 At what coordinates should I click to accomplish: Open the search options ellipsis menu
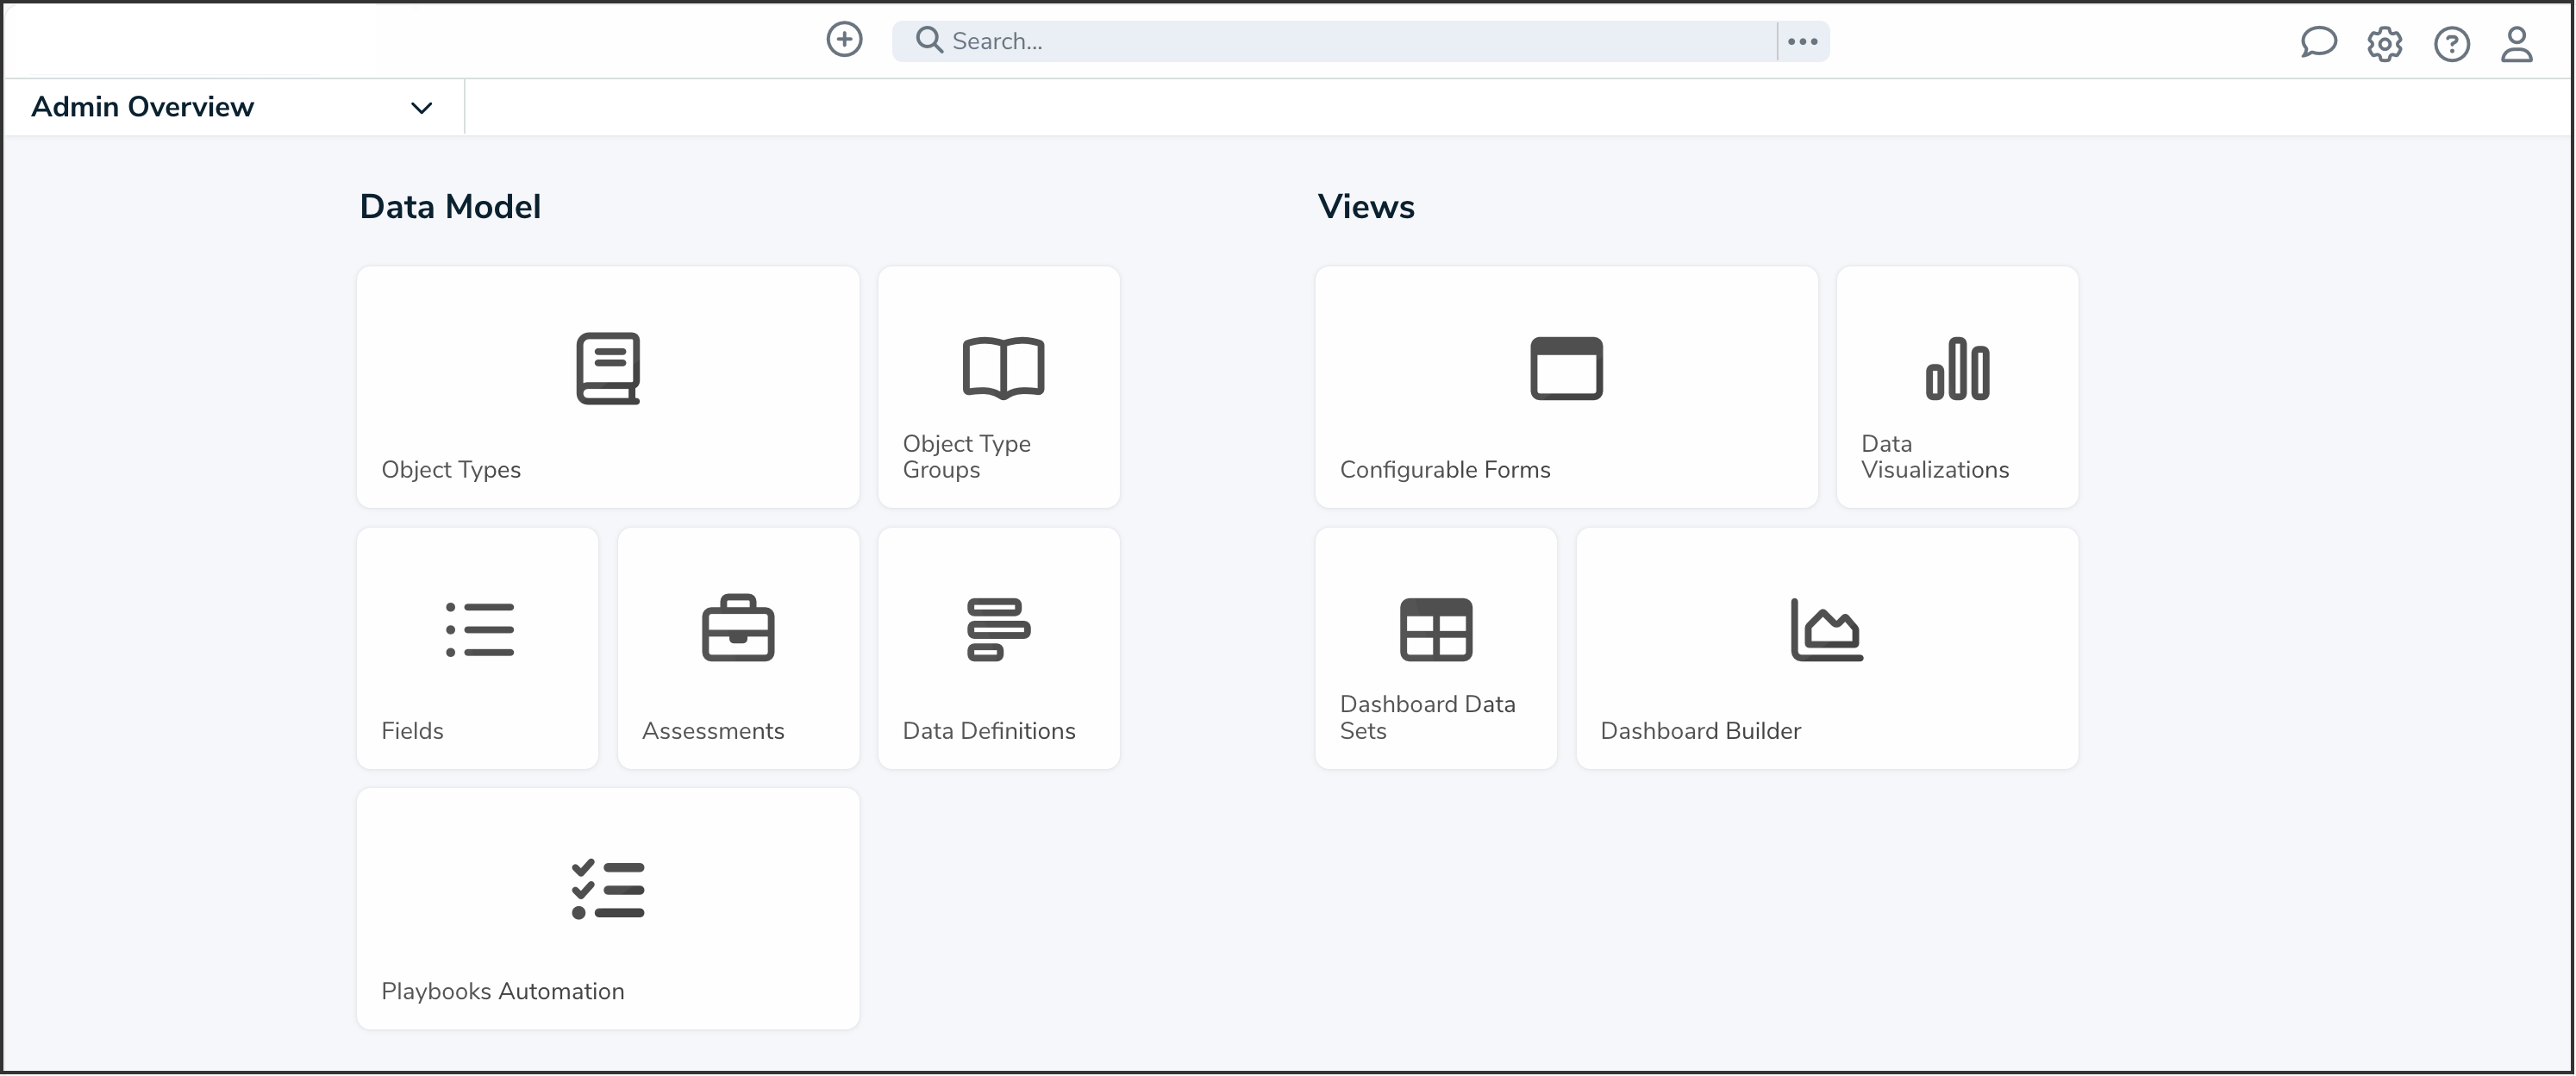tap(1802, 41)
